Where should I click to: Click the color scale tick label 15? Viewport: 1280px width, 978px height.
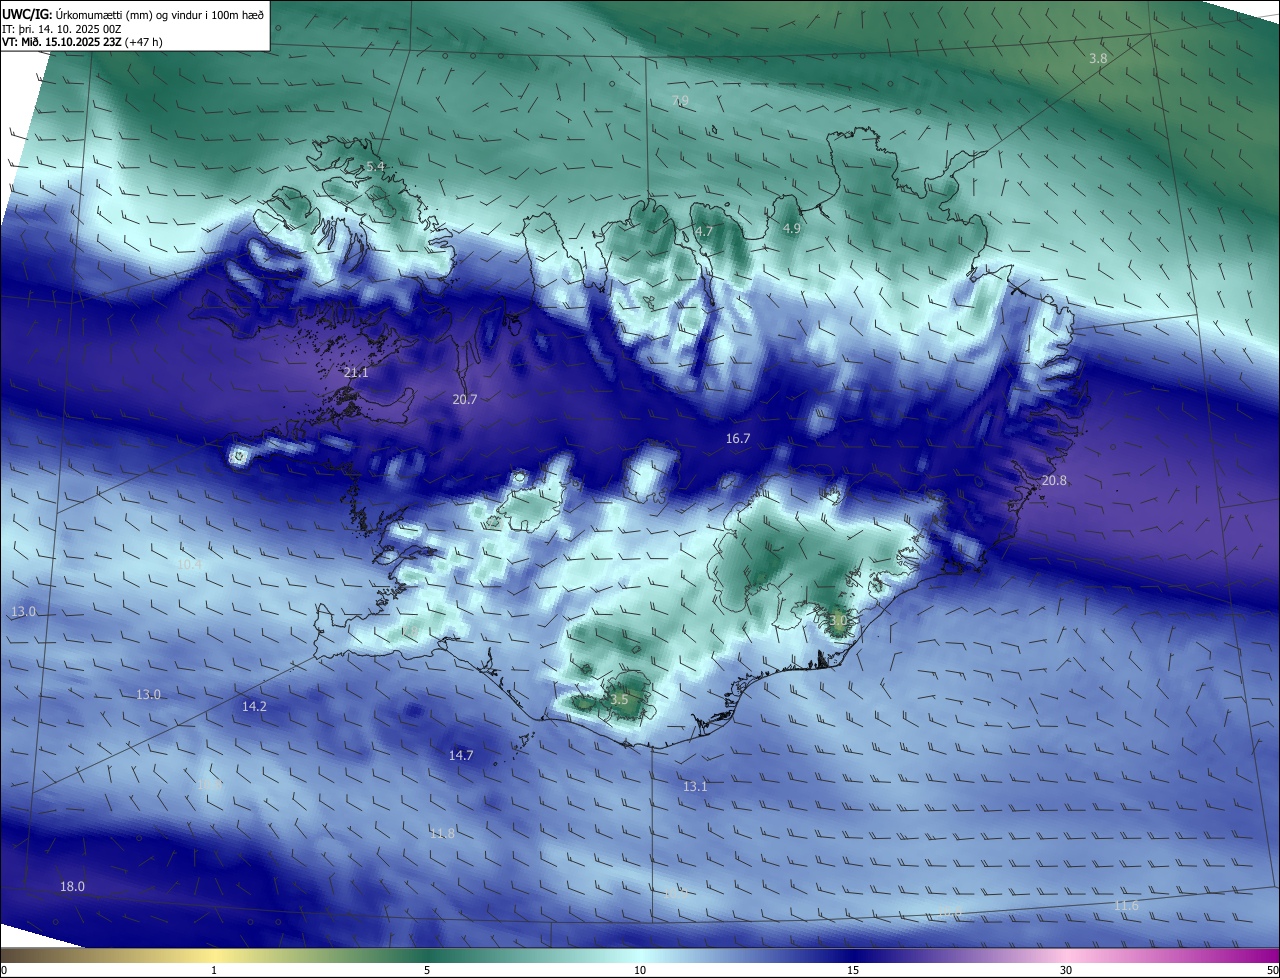[853, 970]
